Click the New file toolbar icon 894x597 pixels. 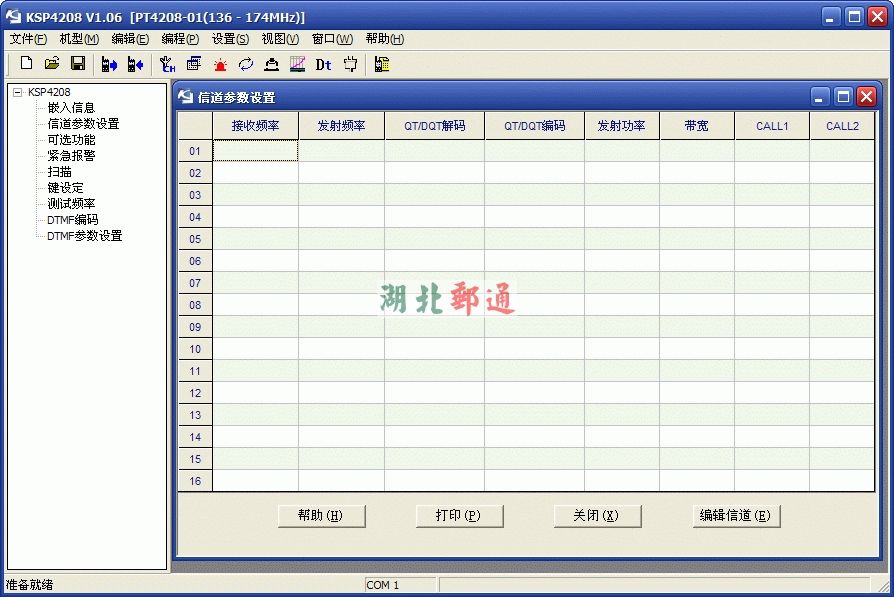coord(27,64)
